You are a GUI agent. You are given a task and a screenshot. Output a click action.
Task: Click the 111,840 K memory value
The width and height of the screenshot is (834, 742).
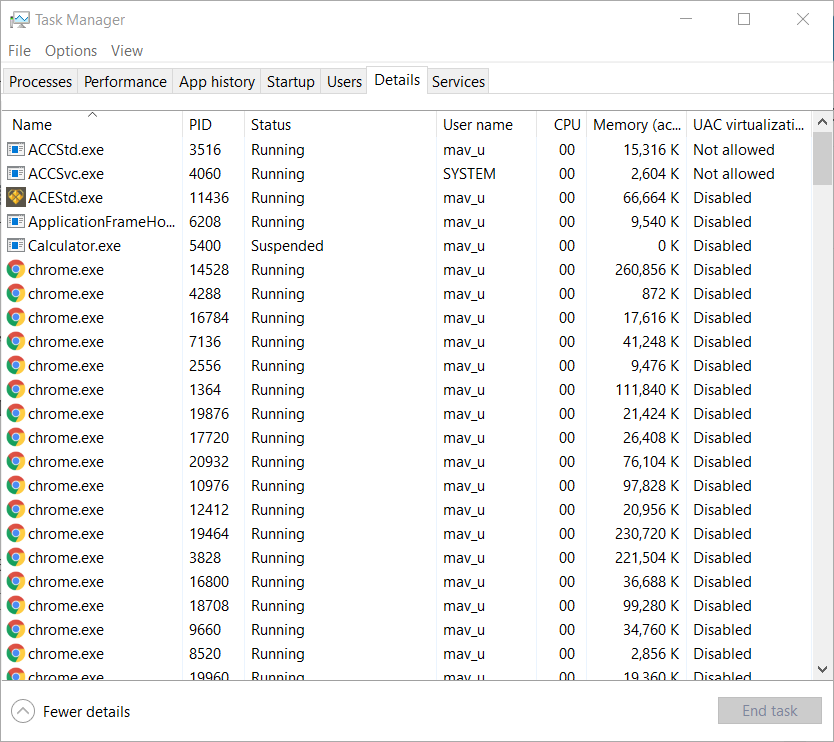[647, 390]
